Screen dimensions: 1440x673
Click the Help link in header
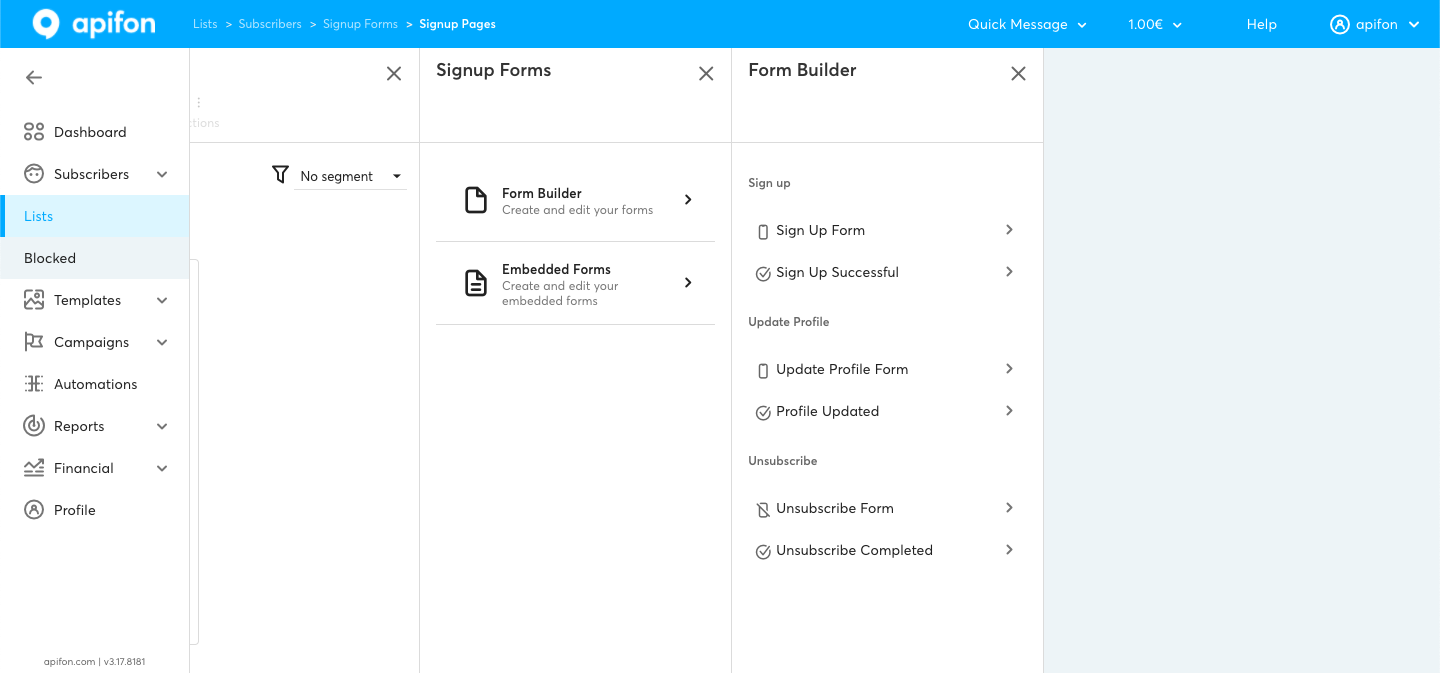(1261, 24)
